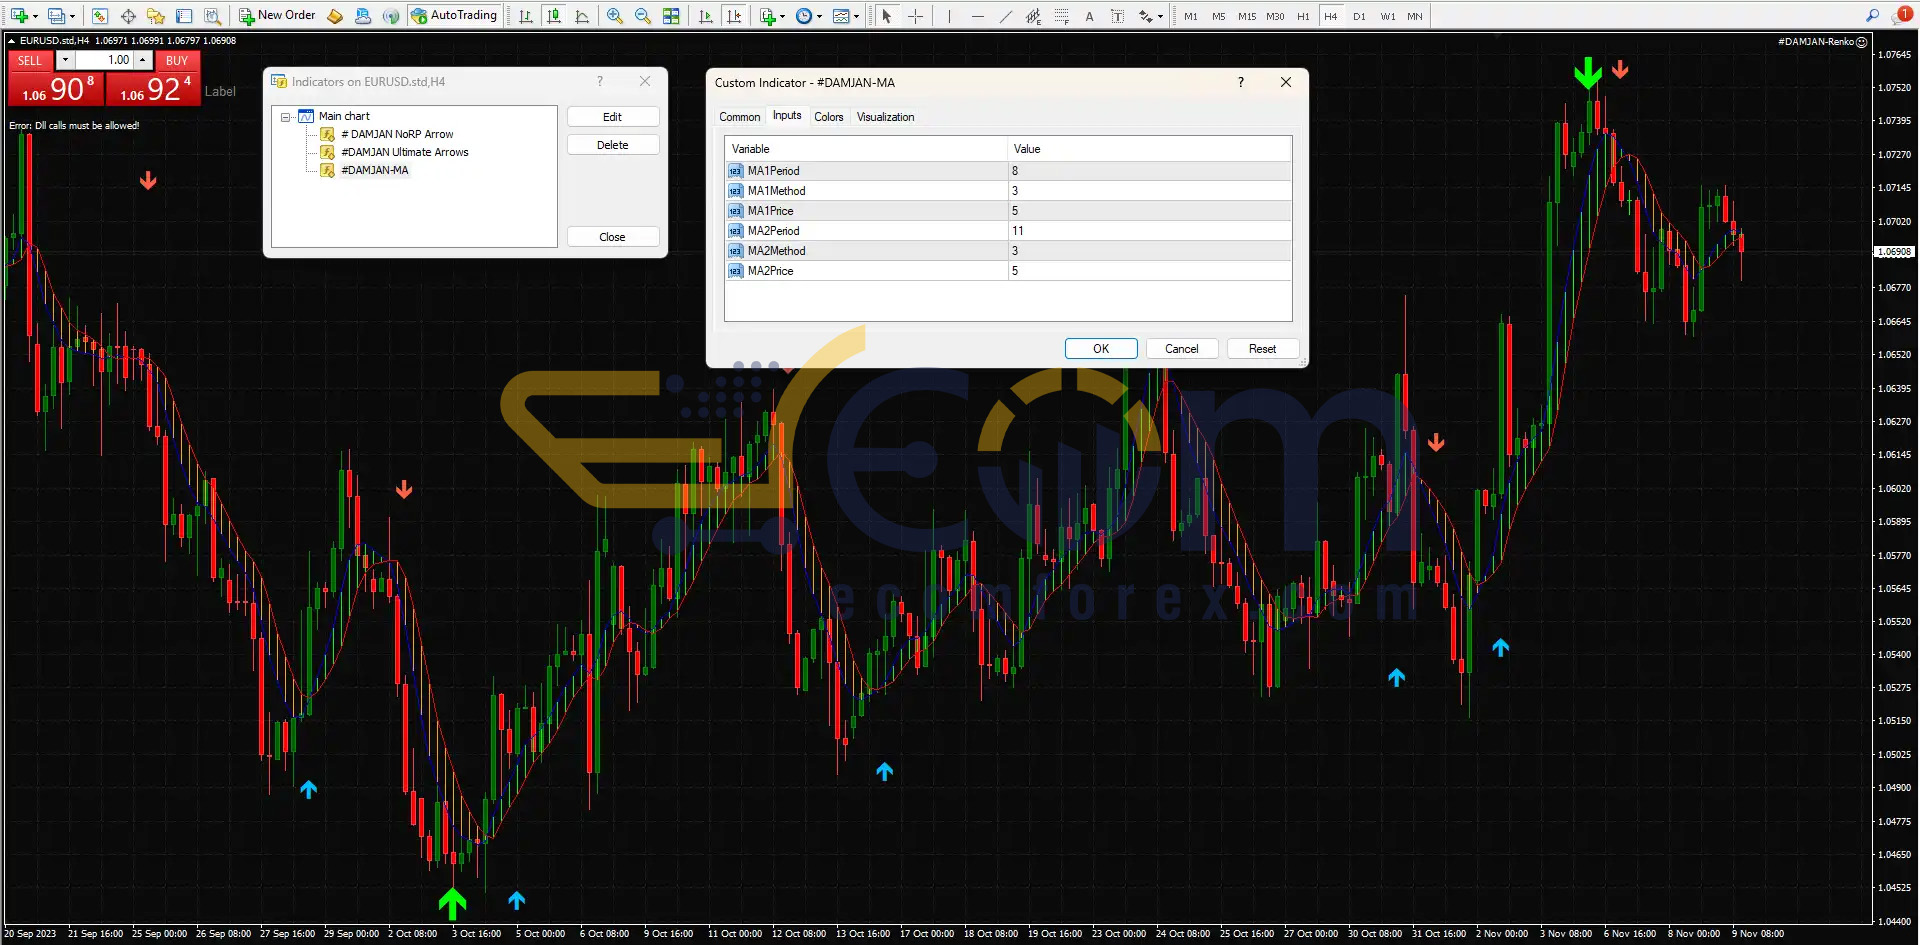
Task: Toggle chart shift icon
Action: (734, 16)
